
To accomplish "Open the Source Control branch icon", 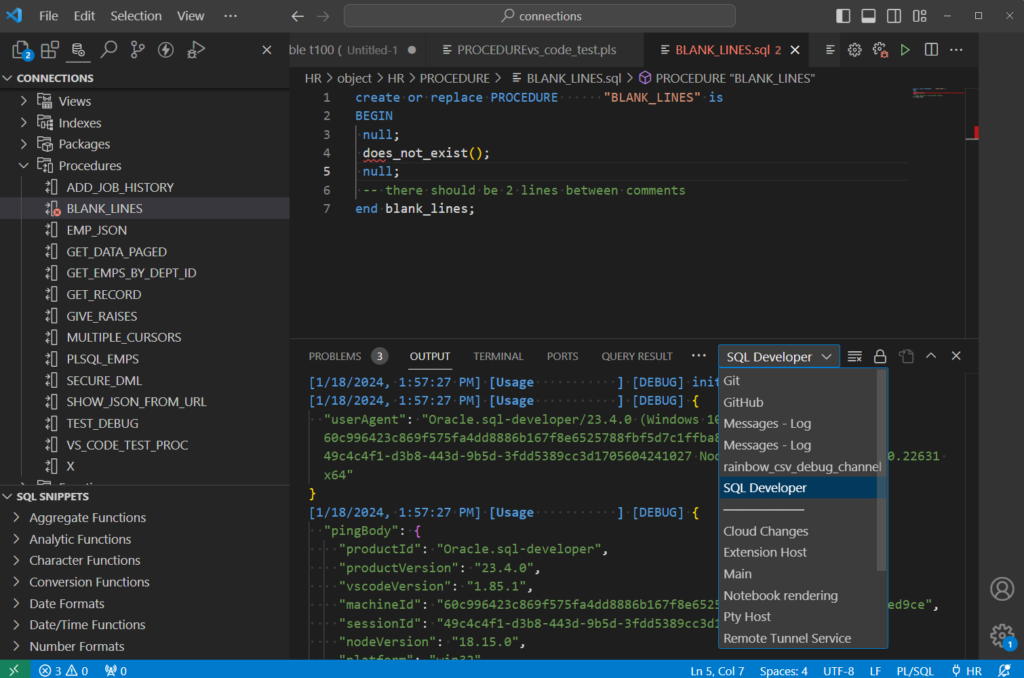I will pyautogui.click(x=137, y=50).
